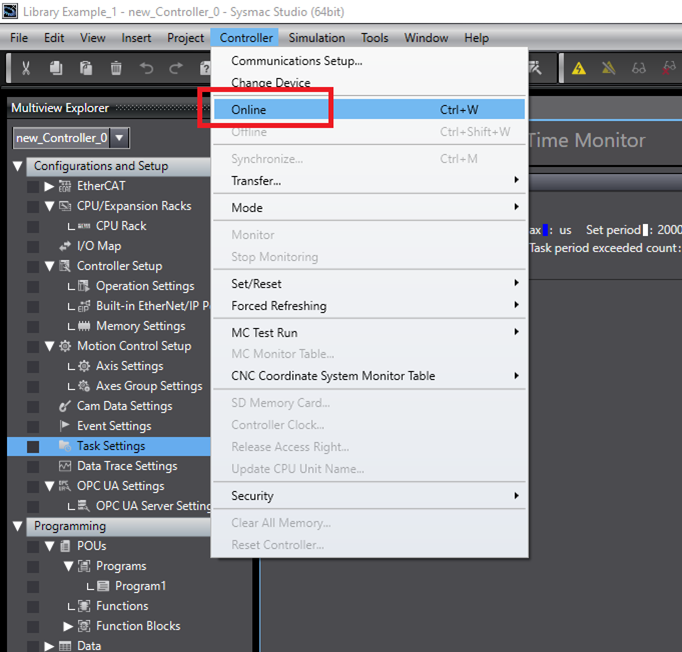Toggle the square box beside Program1
682x652 pixels.
click(33, 586)
